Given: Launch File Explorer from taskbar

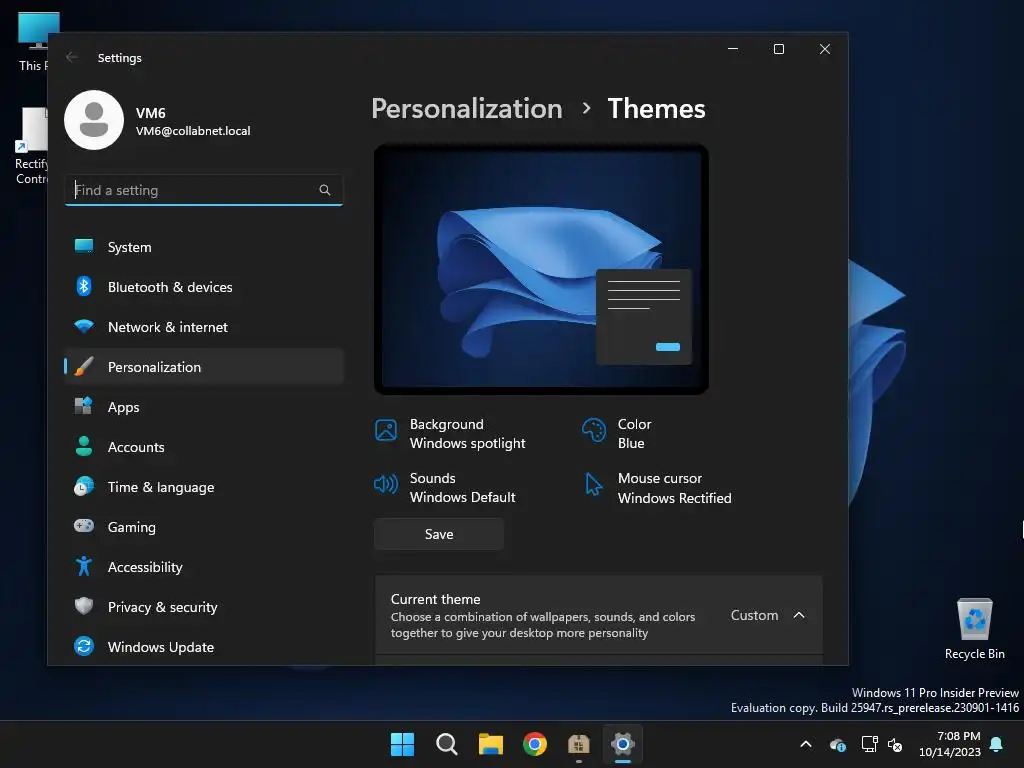Looking at the screenshot, I should click(490, 744).
